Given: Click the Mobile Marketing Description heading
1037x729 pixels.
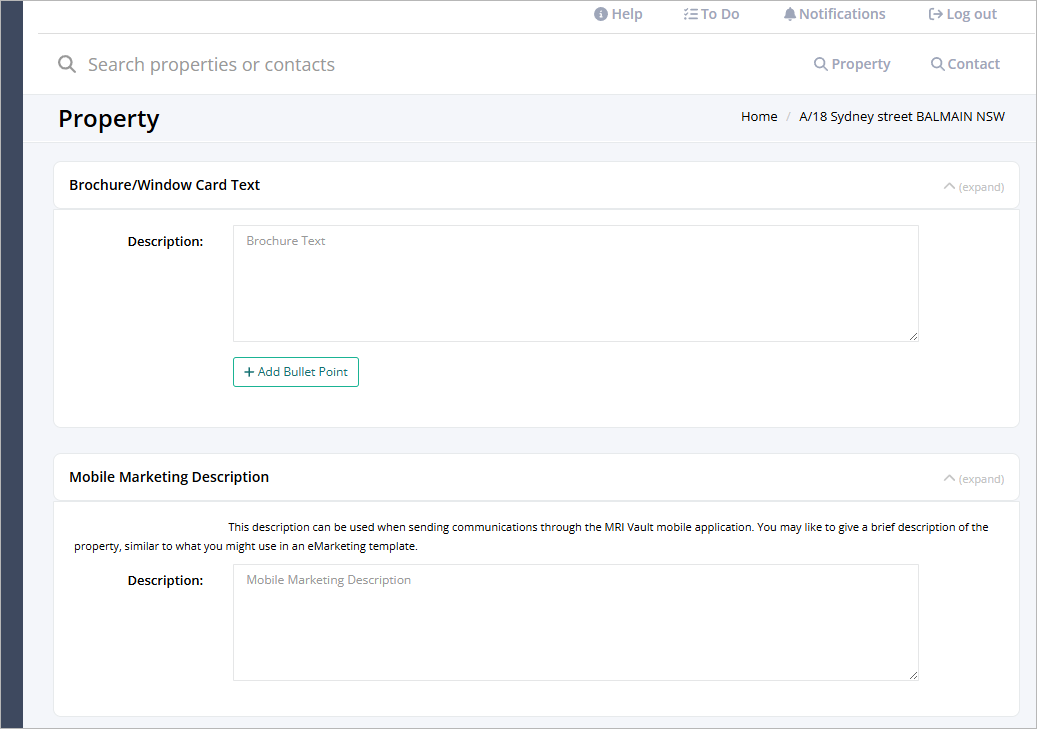Looking at the screenshot, I should 169,477.
